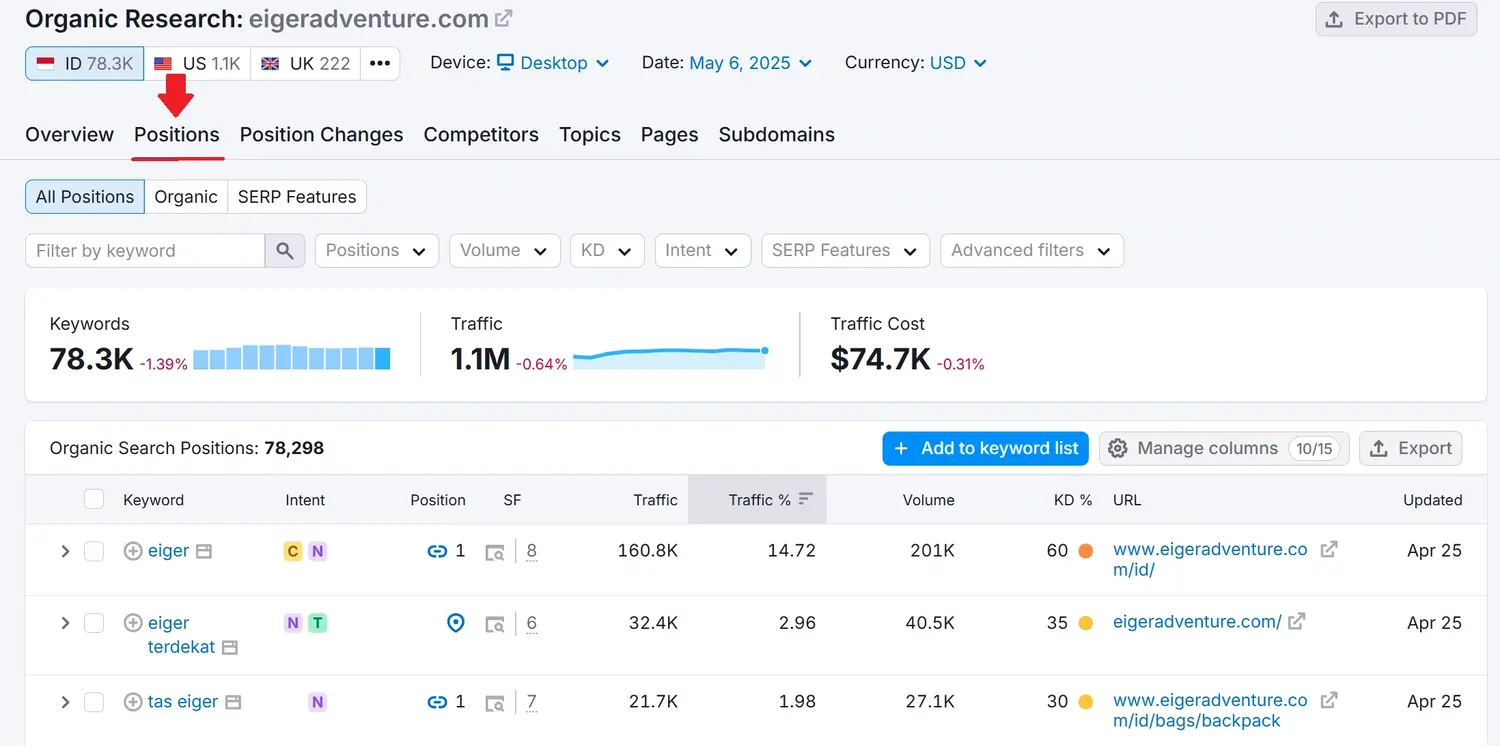Check the box for keyword eiger
The width and height of the screenshot is (1500, 747).
click(x=94, y=551)
